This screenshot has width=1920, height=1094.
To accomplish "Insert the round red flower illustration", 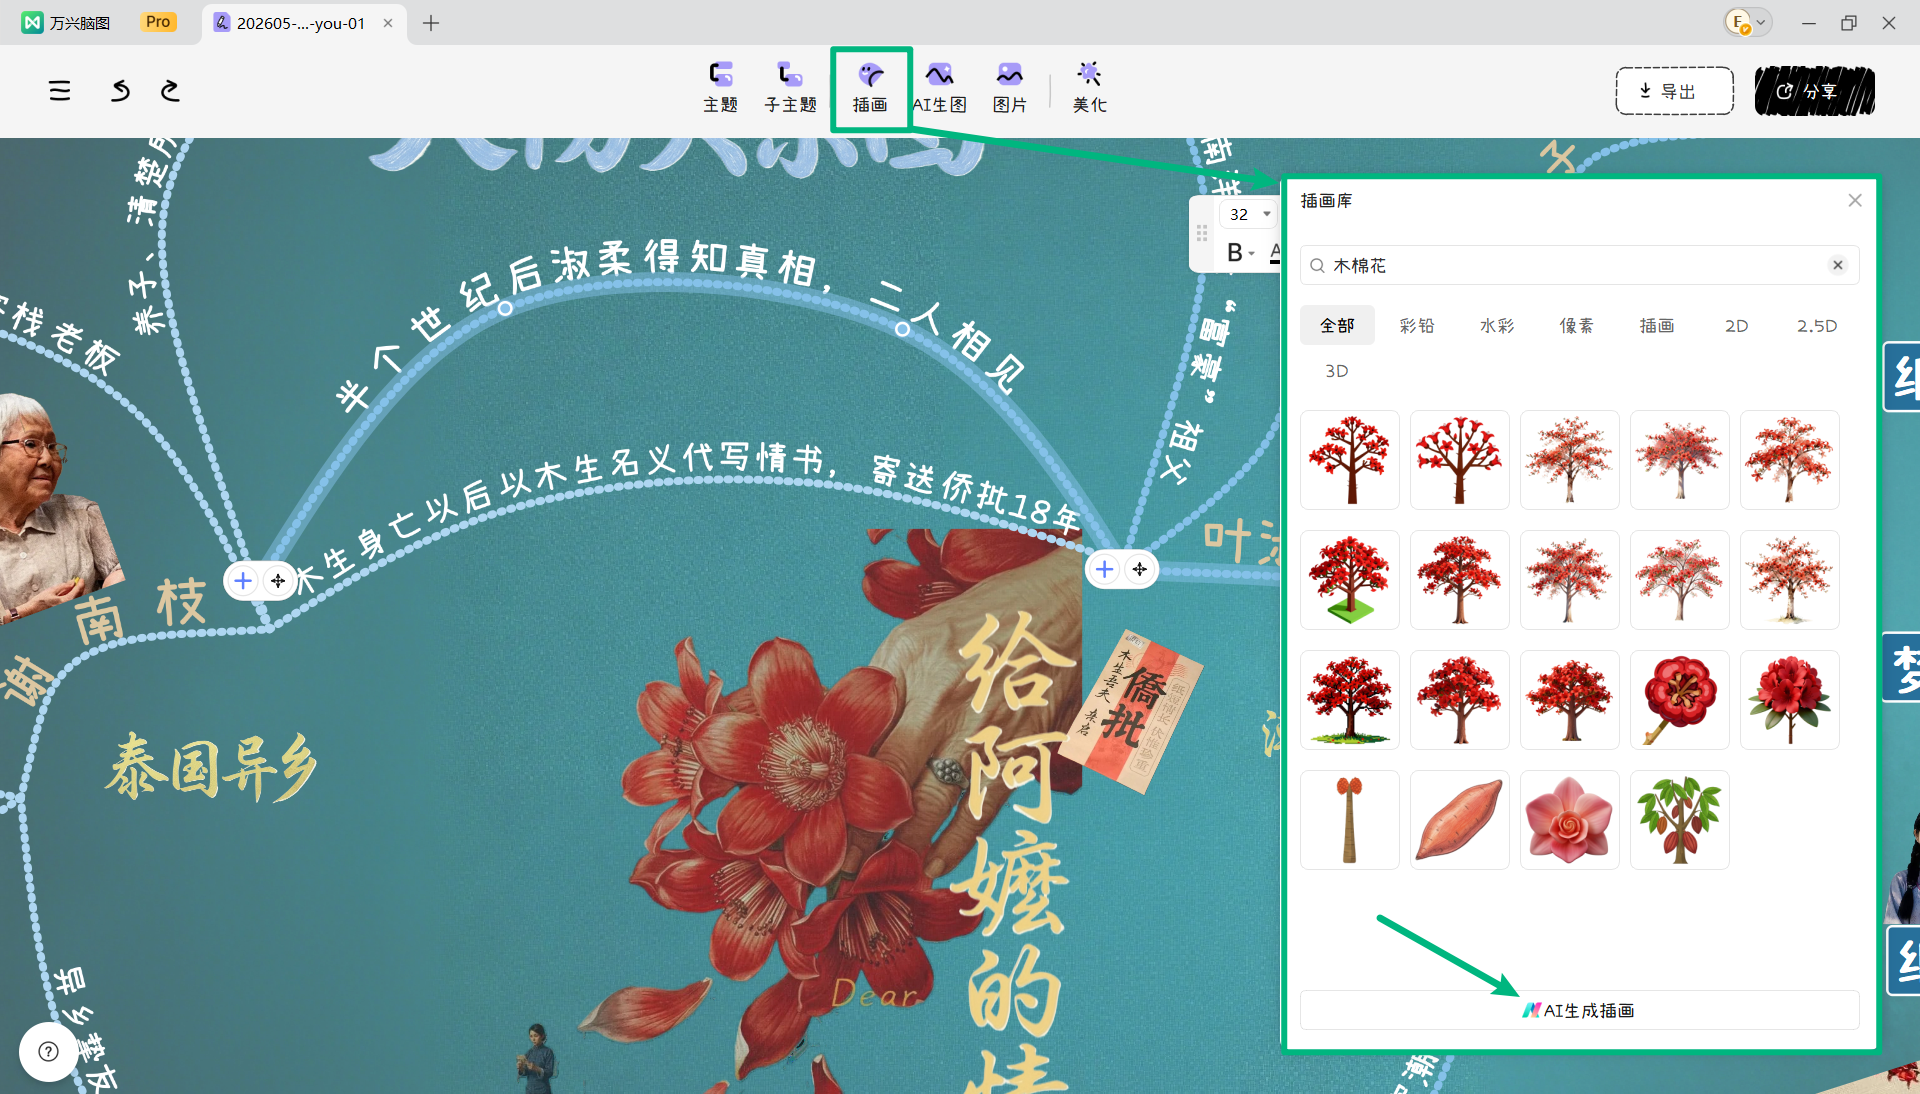I will point(1680,700).
